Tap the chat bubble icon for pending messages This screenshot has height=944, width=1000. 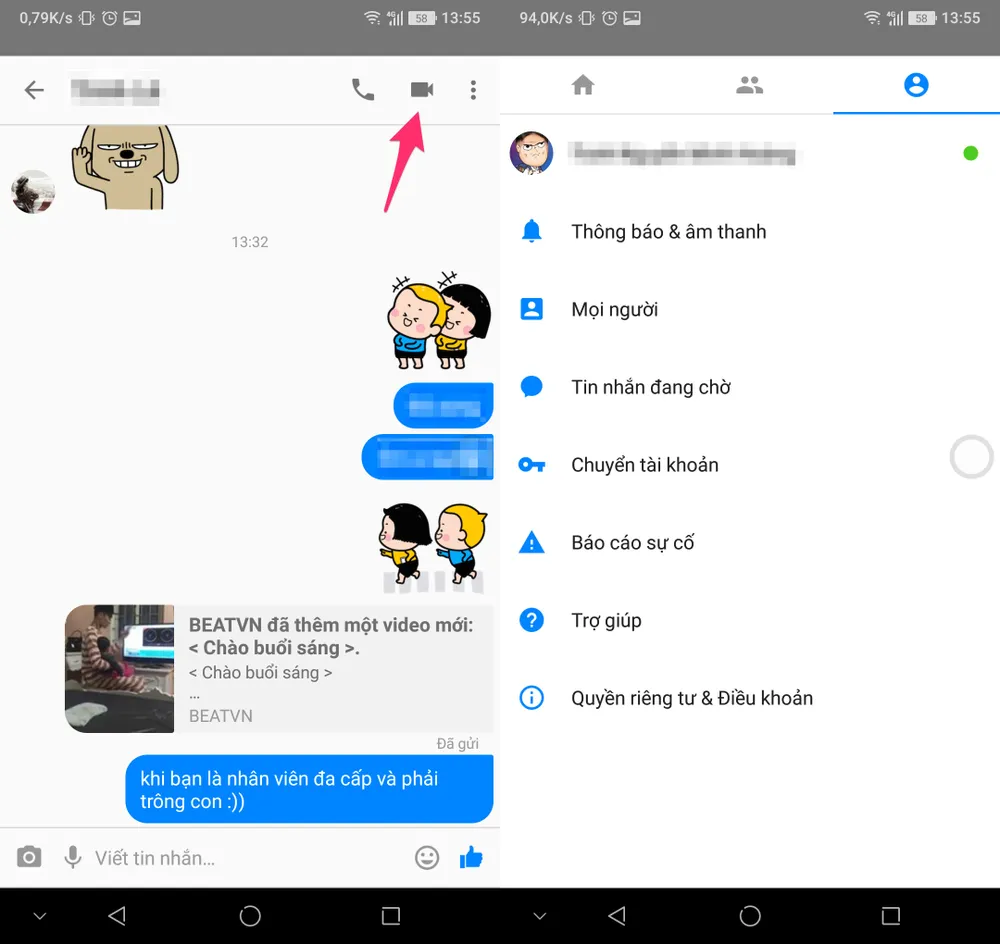531,387
